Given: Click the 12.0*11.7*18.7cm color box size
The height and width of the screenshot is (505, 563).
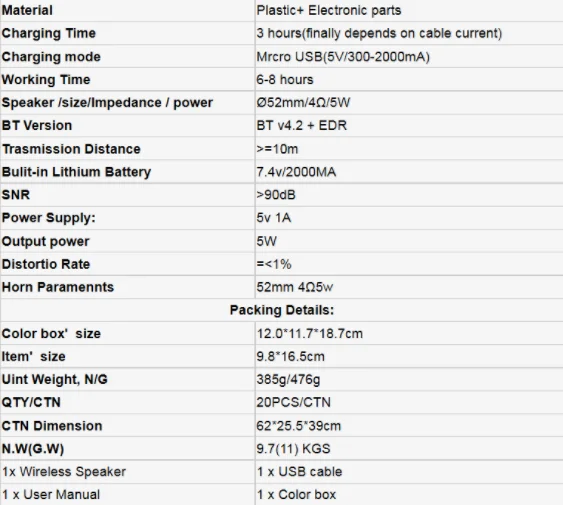Looking at the screenshot, I should point(310,333).
